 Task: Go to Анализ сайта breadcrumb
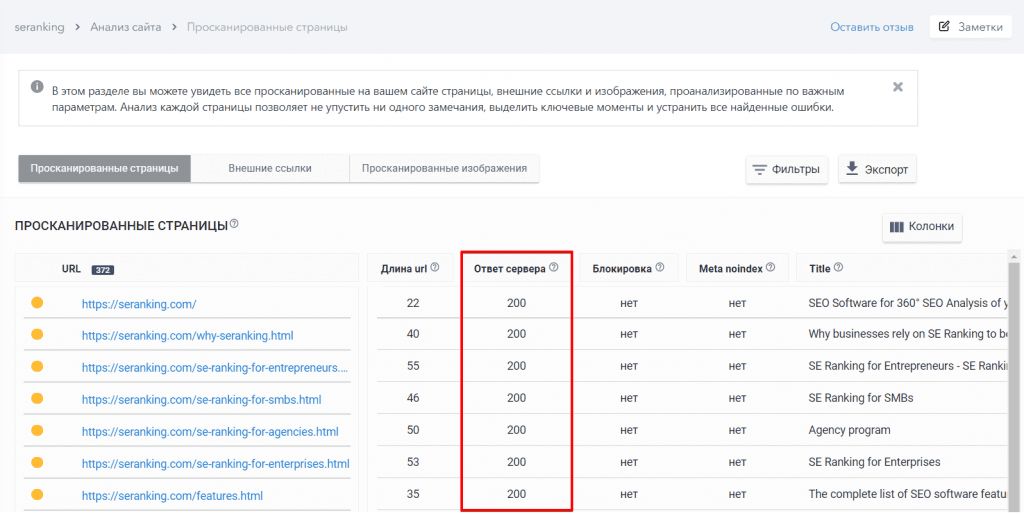pos(126,27)
